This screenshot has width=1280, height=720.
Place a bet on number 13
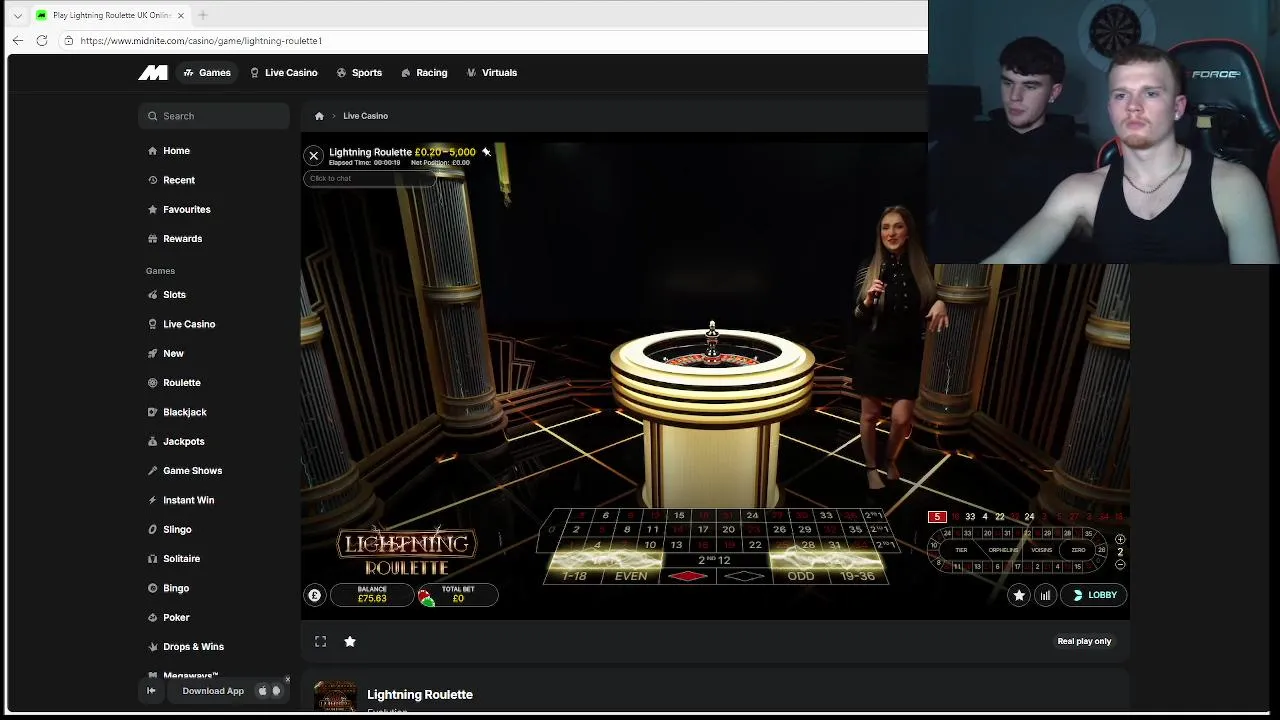click(676, 545)
